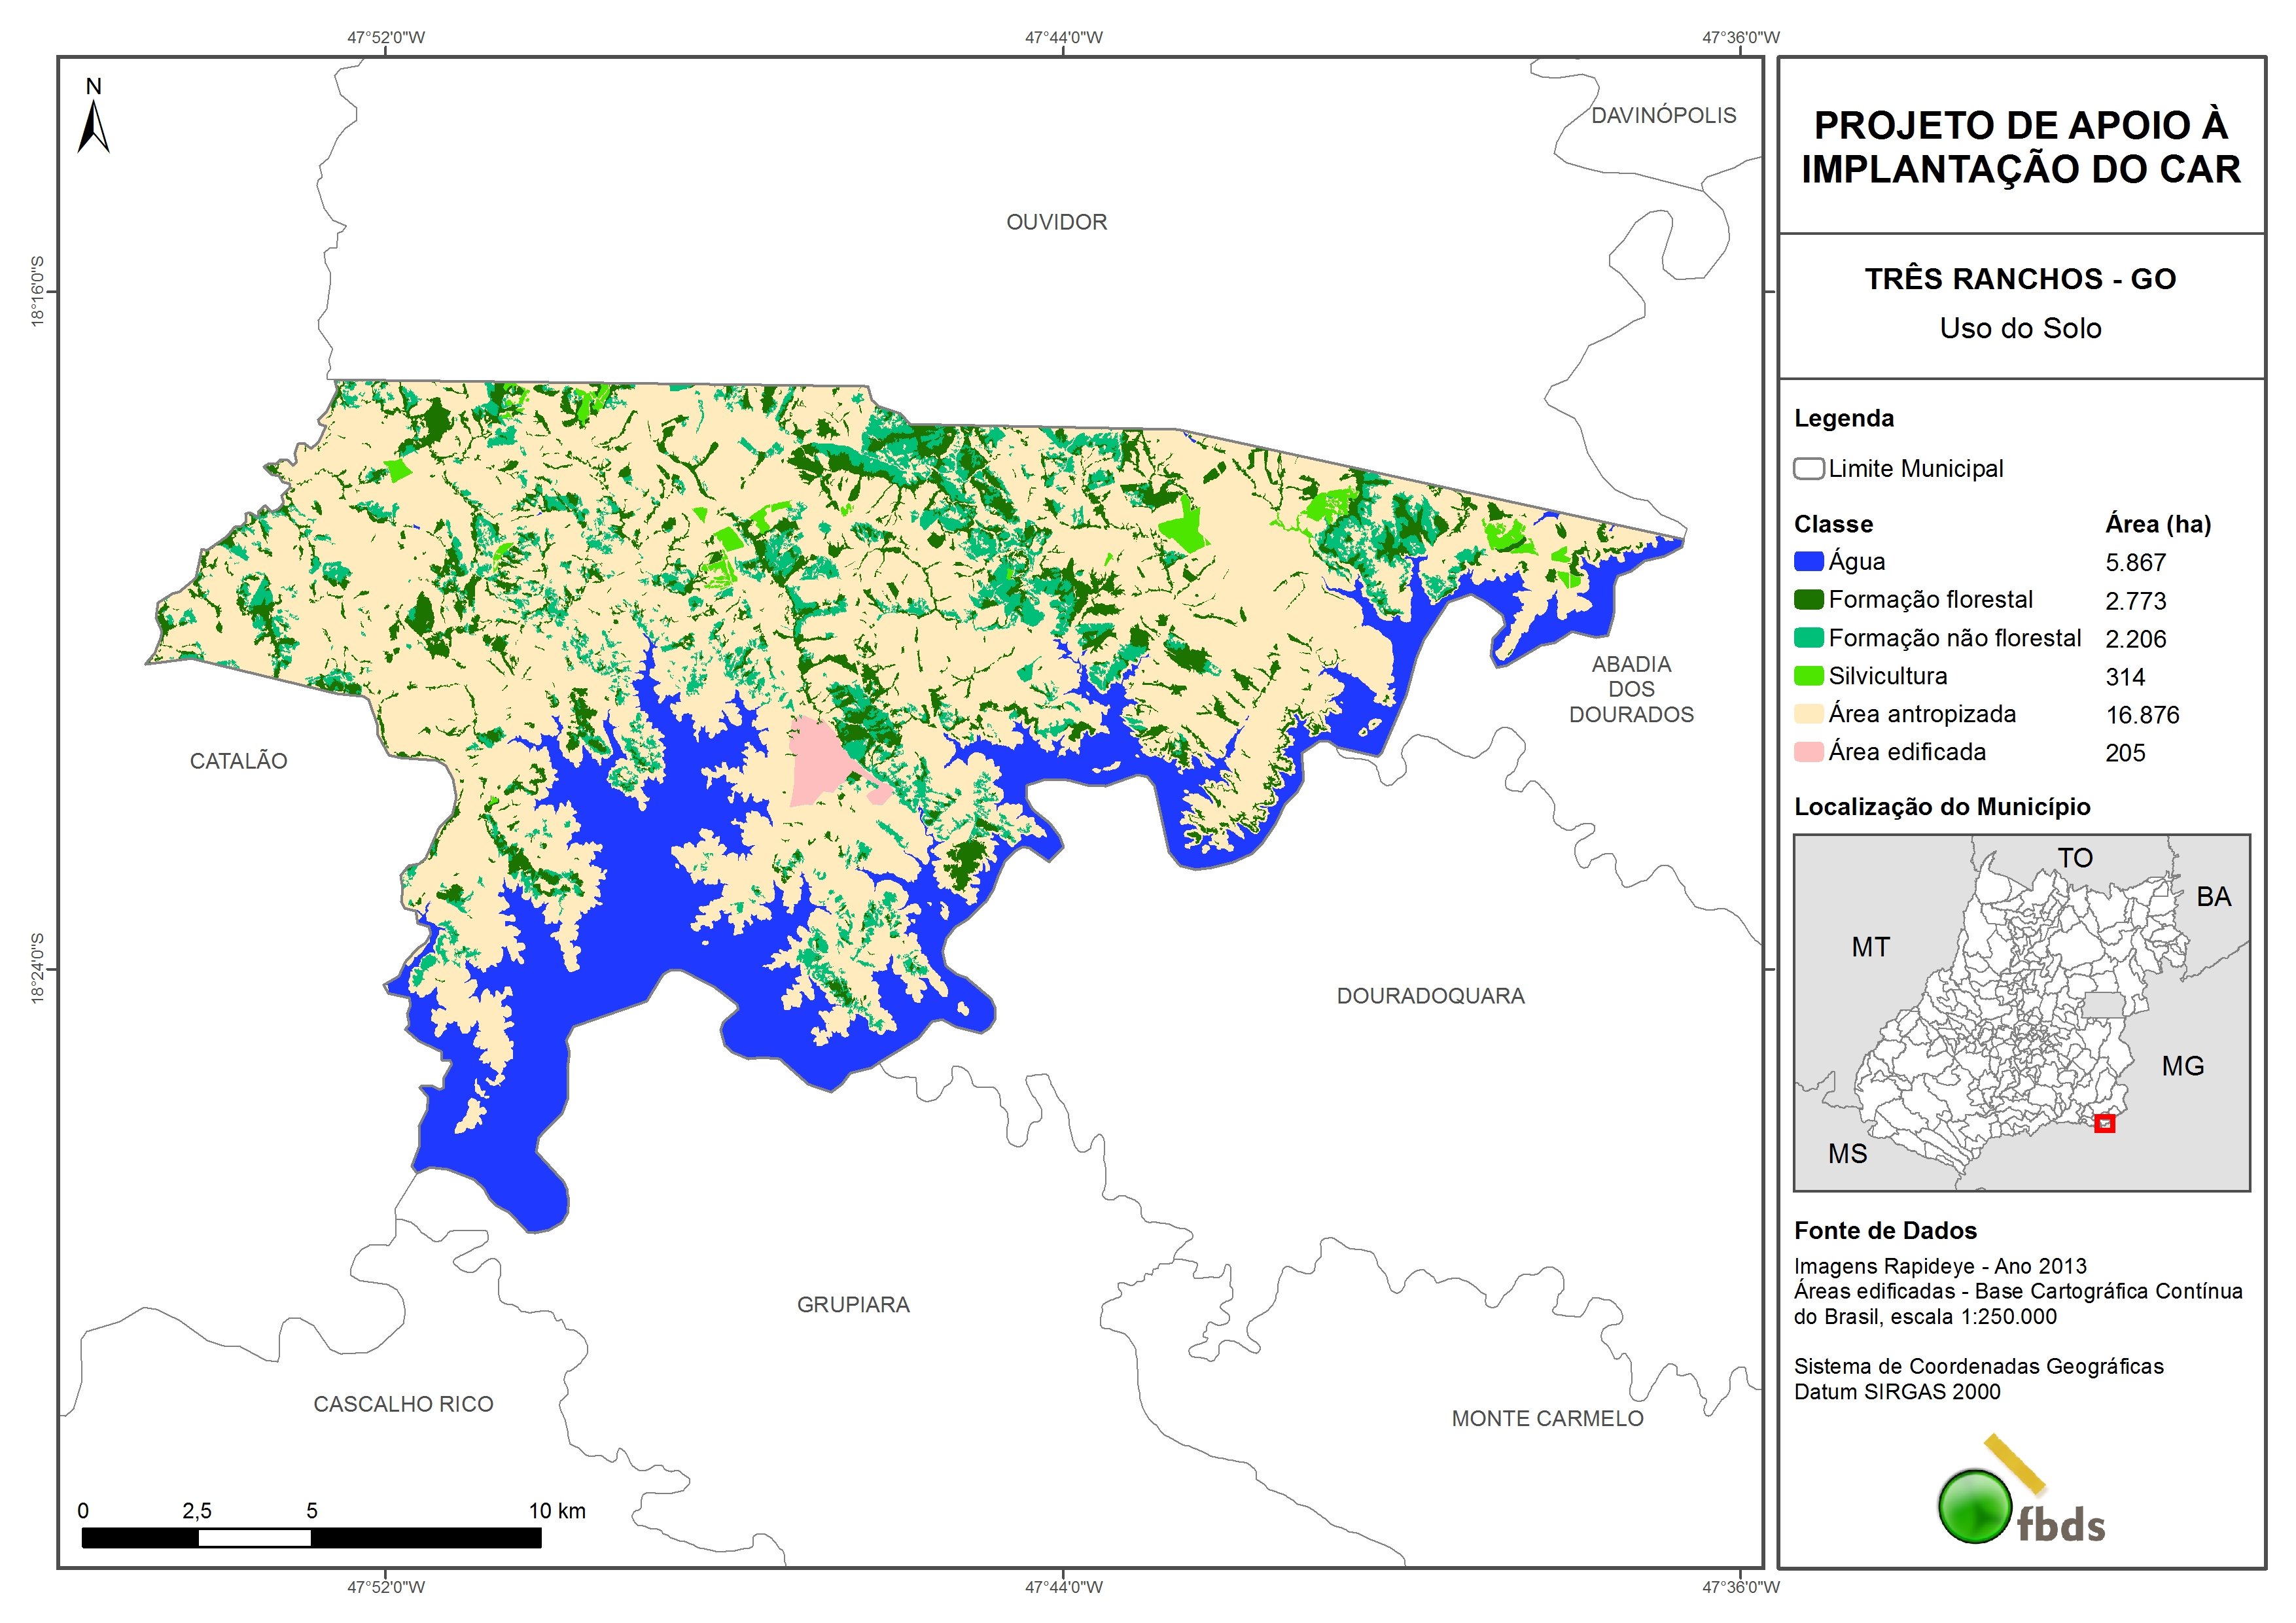
Task: Click the Área antropizada beige swatch
Action: pos(1808,714)
